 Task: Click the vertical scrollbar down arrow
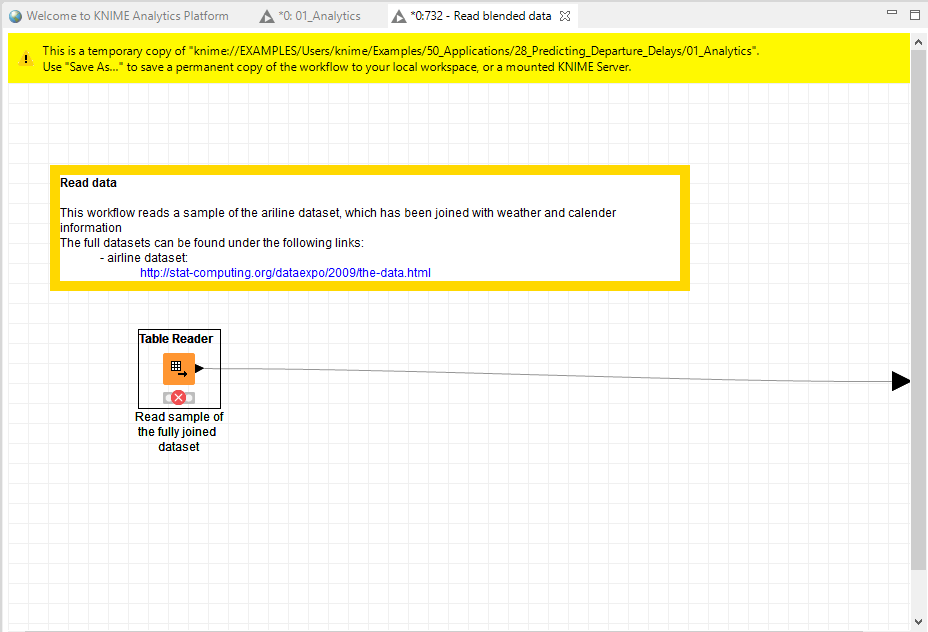coord(919,622)
